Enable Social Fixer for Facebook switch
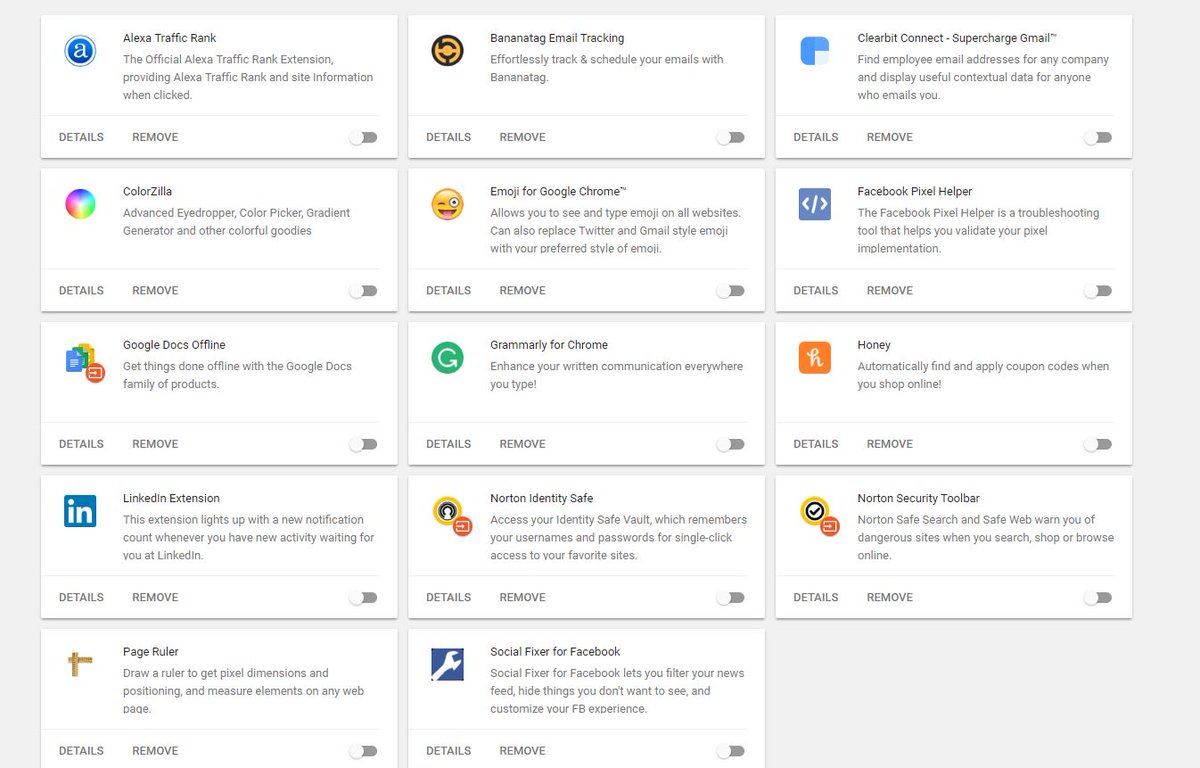The height and width of the screenshot is (768, 1200). [730, 751]
